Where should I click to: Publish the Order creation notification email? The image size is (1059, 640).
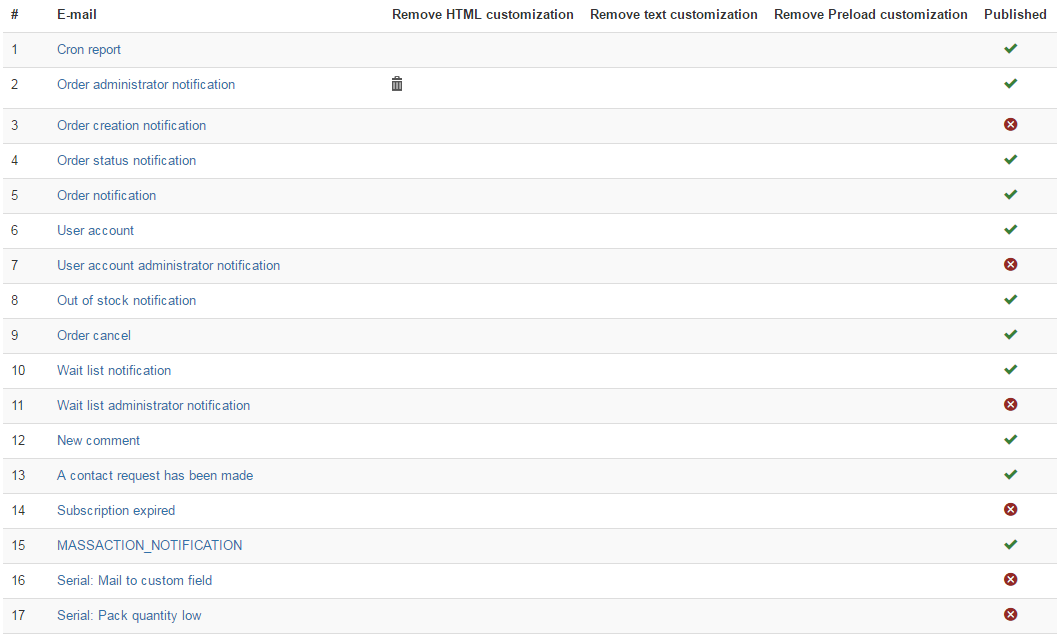1010,125
